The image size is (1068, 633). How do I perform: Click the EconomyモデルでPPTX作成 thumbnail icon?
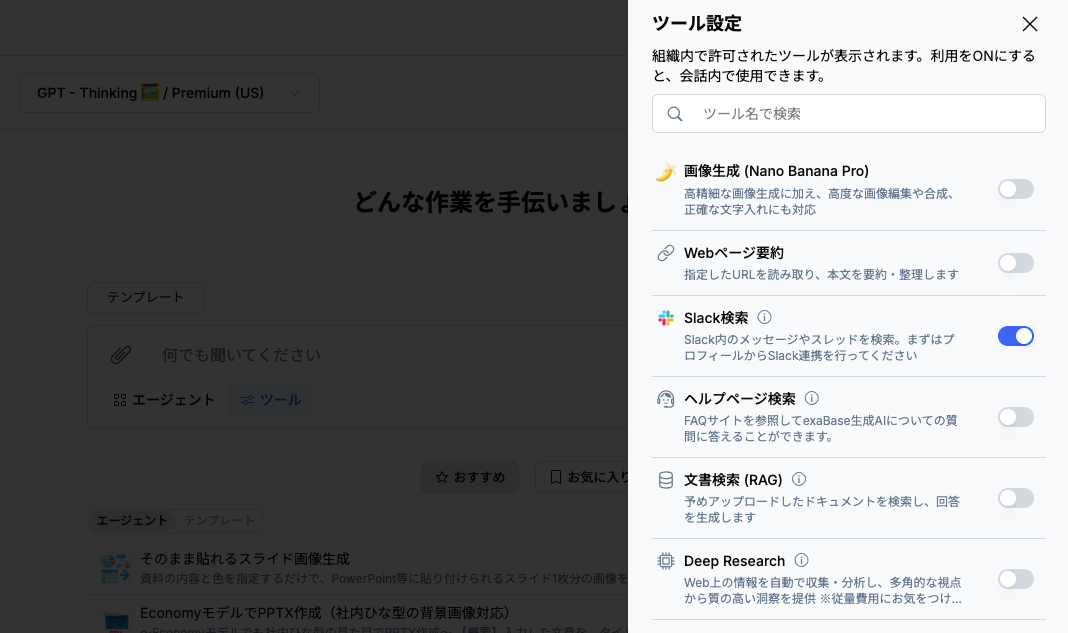(x=116, y=621)
